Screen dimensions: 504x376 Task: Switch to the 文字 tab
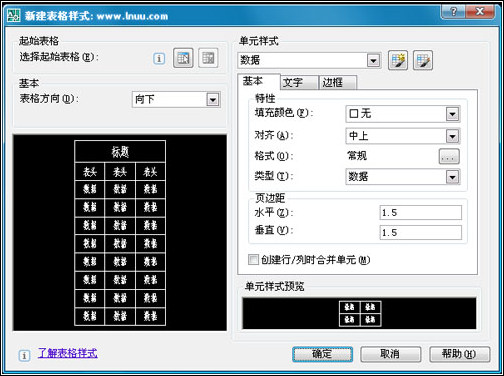pyautogui.click(x=298, y=82)
